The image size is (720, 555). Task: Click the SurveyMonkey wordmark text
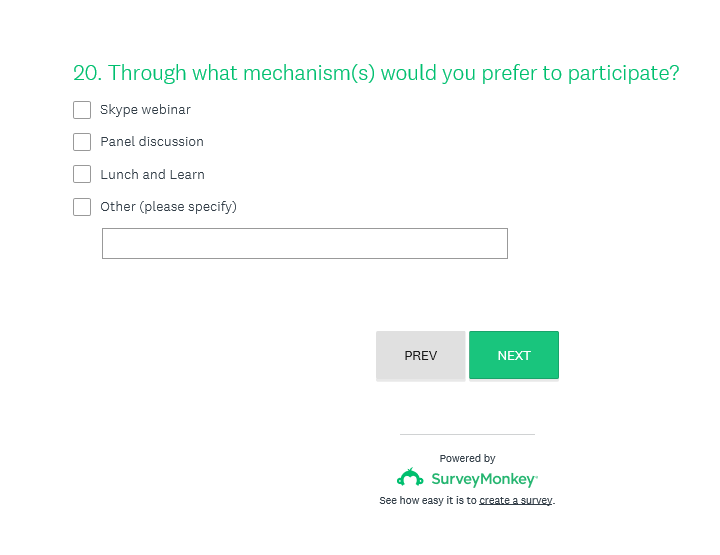coord(484,479)
